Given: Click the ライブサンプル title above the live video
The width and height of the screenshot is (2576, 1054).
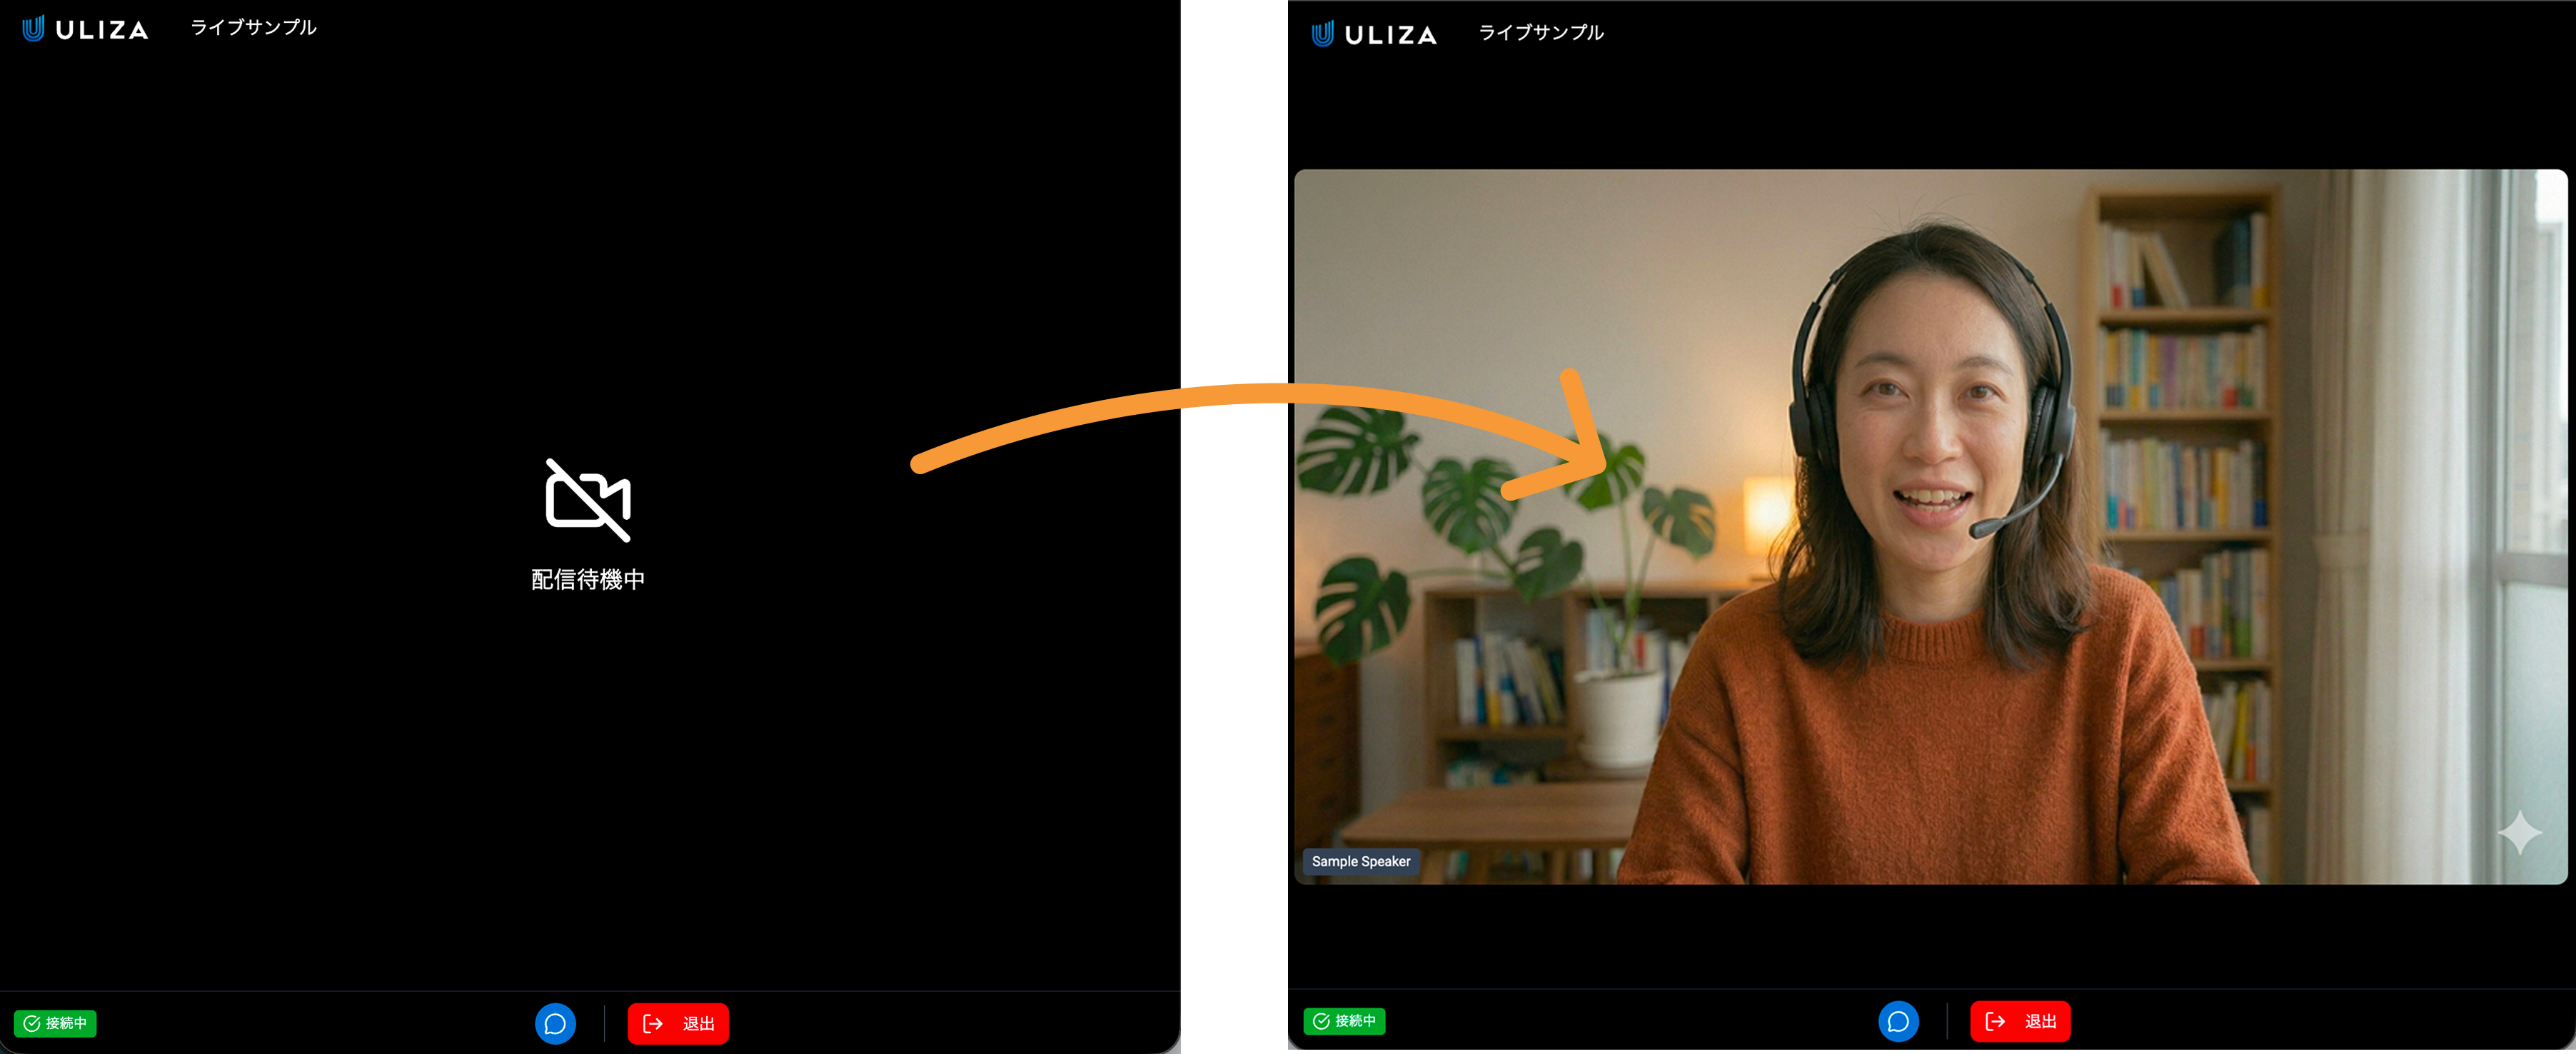Looking at the screenshot, I should click(1541, 33).
